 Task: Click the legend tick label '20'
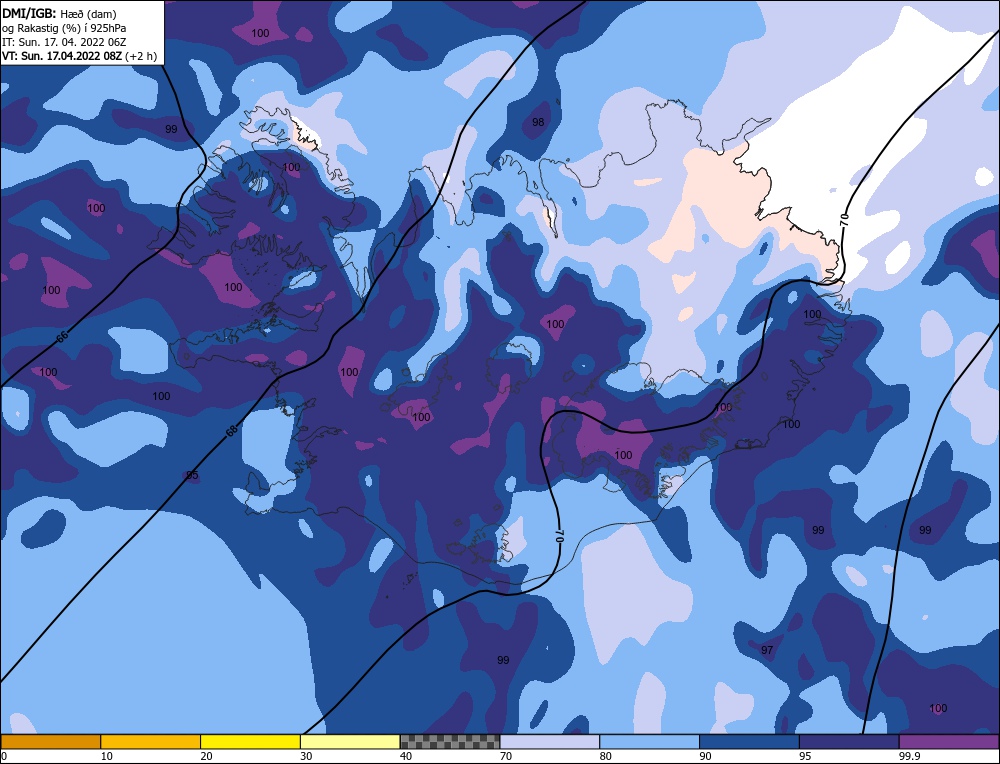click(206, 756)
